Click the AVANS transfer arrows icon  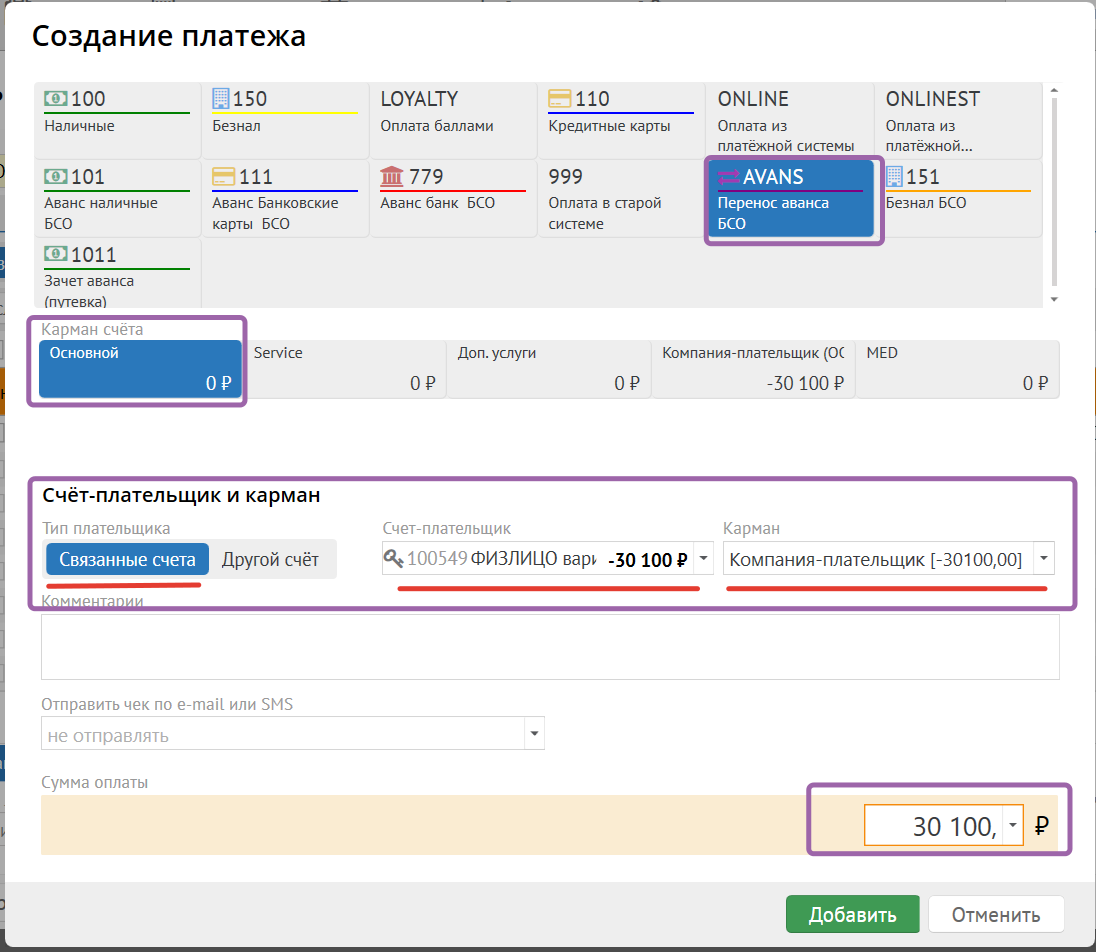click(x=729, y=177)
